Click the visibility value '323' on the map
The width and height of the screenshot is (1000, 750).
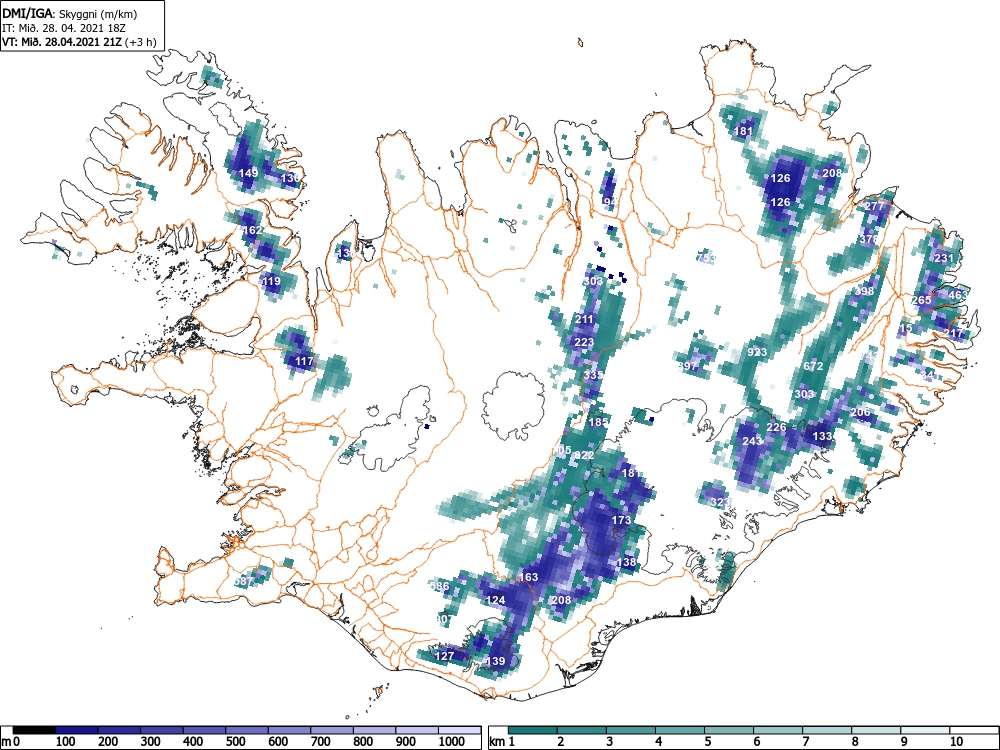click(x=719, y=503)
